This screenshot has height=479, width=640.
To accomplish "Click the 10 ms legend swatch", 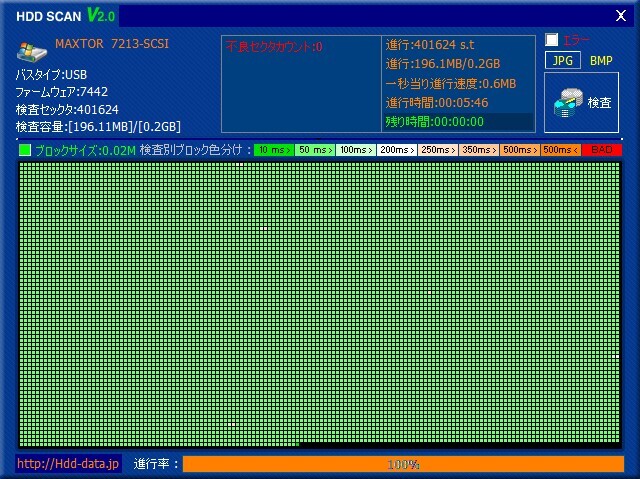I will click(x=274, y=150).
